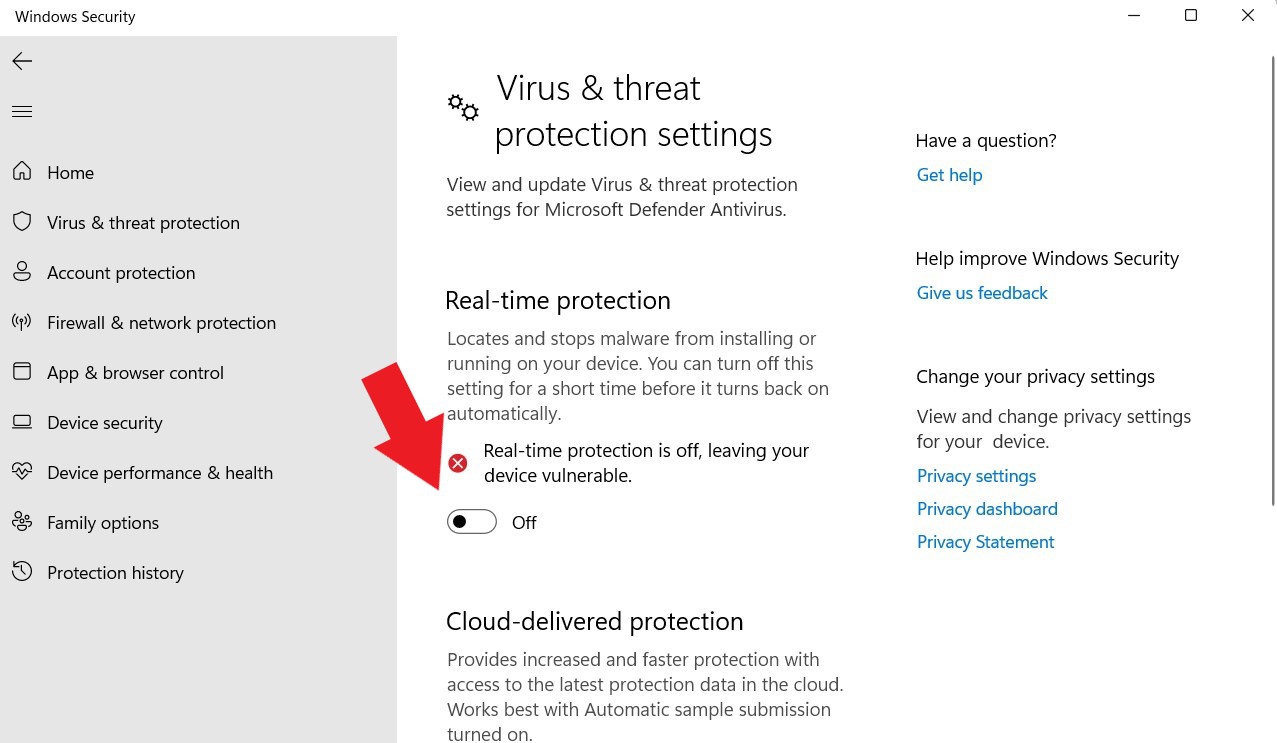1277x743 pixels.
Task: Open the Get help link
Action: coord(949,175)
